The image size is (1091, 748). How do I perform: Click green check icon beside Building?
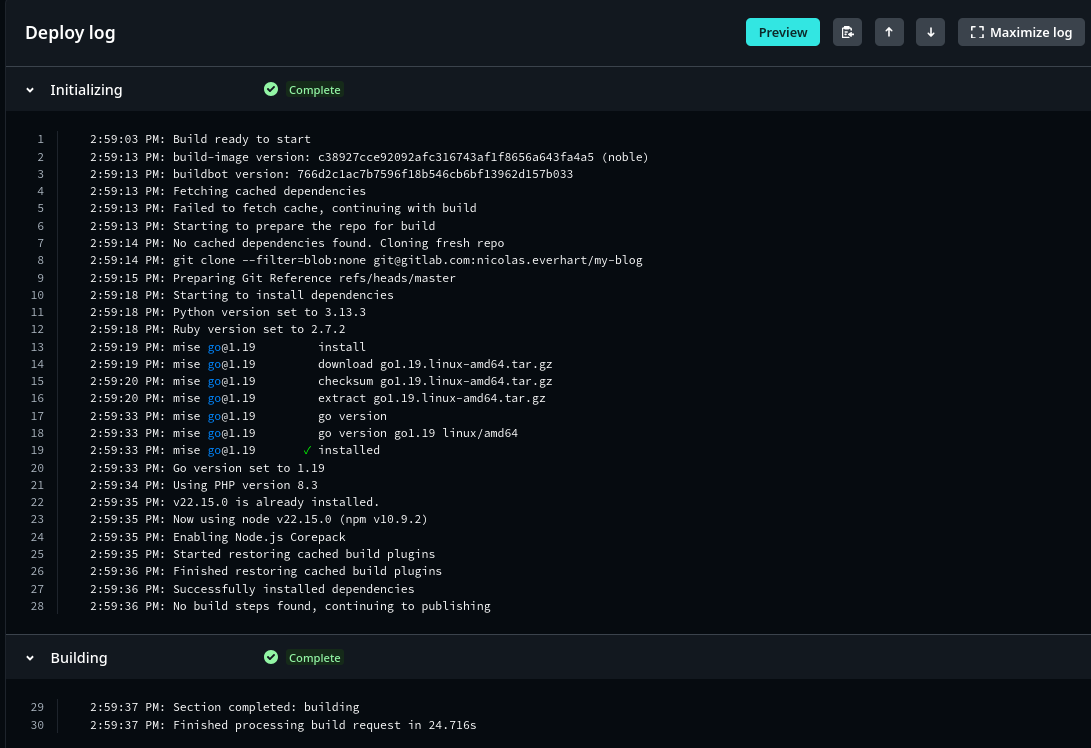(271, 657)
